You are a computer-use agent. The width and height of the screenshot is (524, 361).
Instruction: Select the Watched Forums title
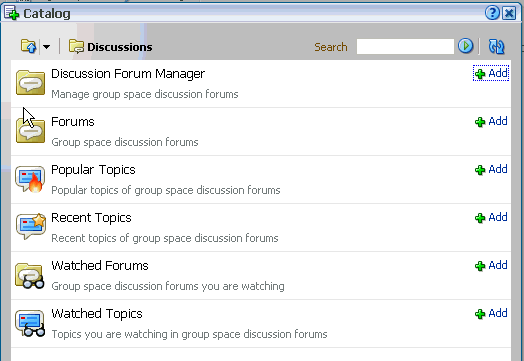pyautogui.click(x=100, y=266)
